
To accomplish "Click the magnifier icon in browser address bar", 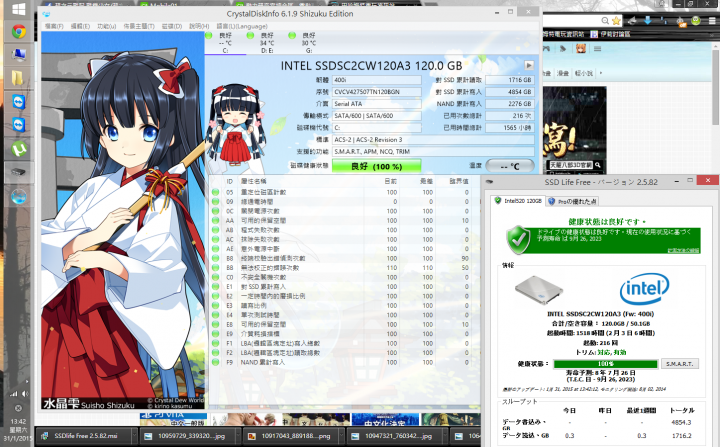I will 605,20.
